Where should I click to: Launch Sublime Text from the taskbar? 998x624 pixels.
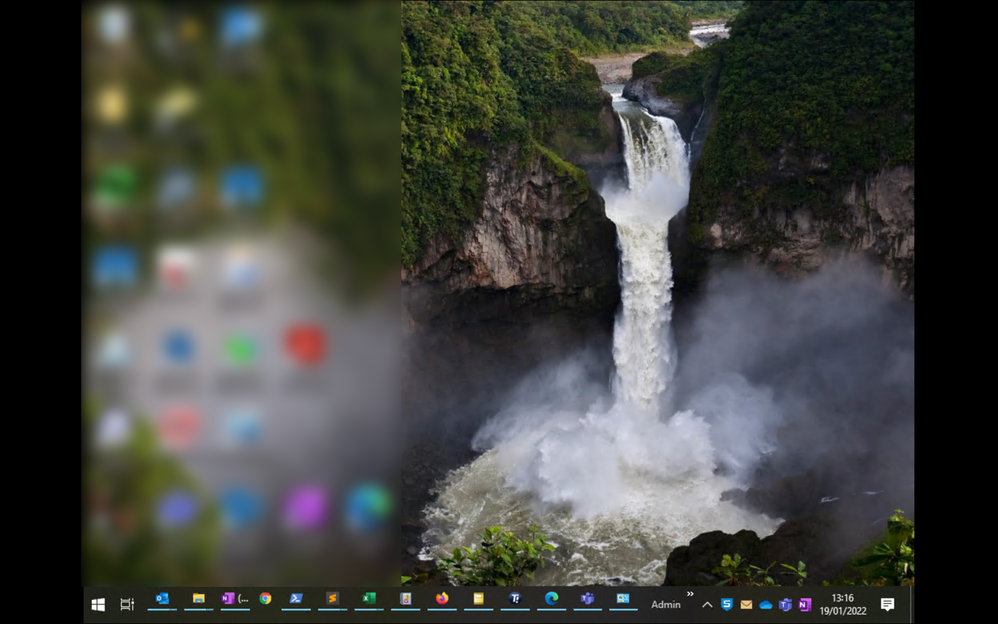pyautogui.click(x=333, y=603)
